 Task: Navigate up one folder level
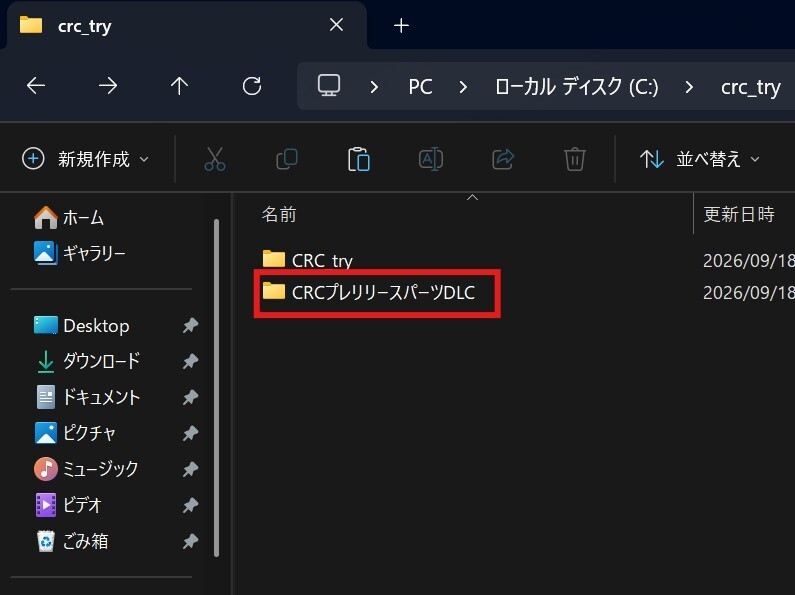(x=179, y=86)
